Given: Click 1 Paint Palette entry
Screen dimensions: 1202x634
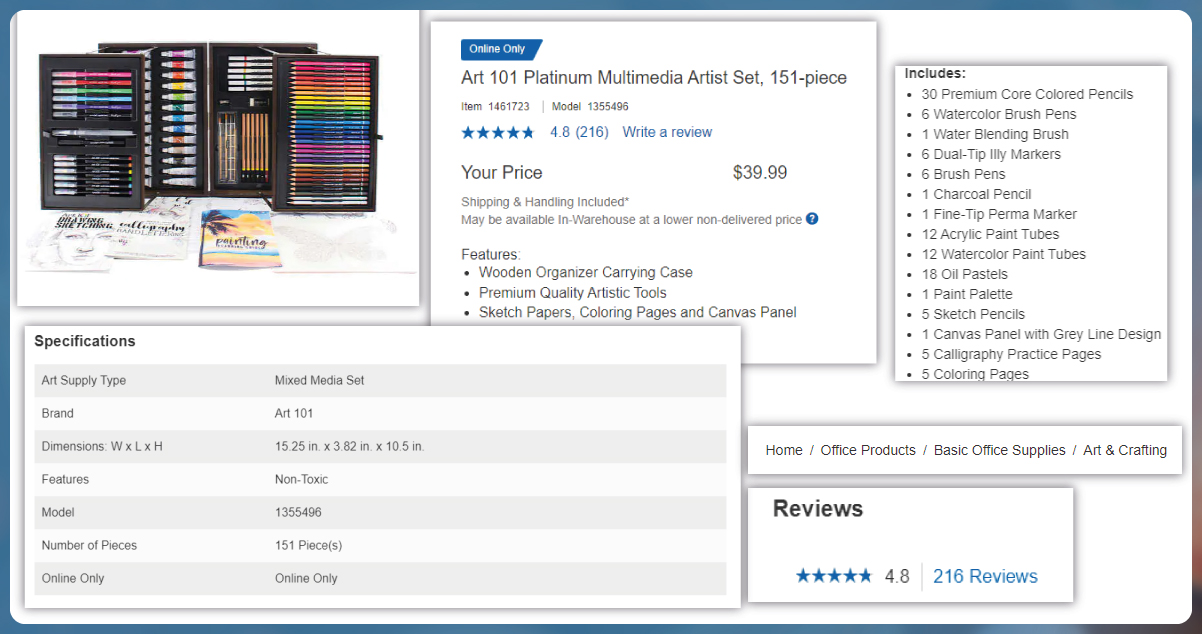Looking at the screenshot, I should point(967,294).
